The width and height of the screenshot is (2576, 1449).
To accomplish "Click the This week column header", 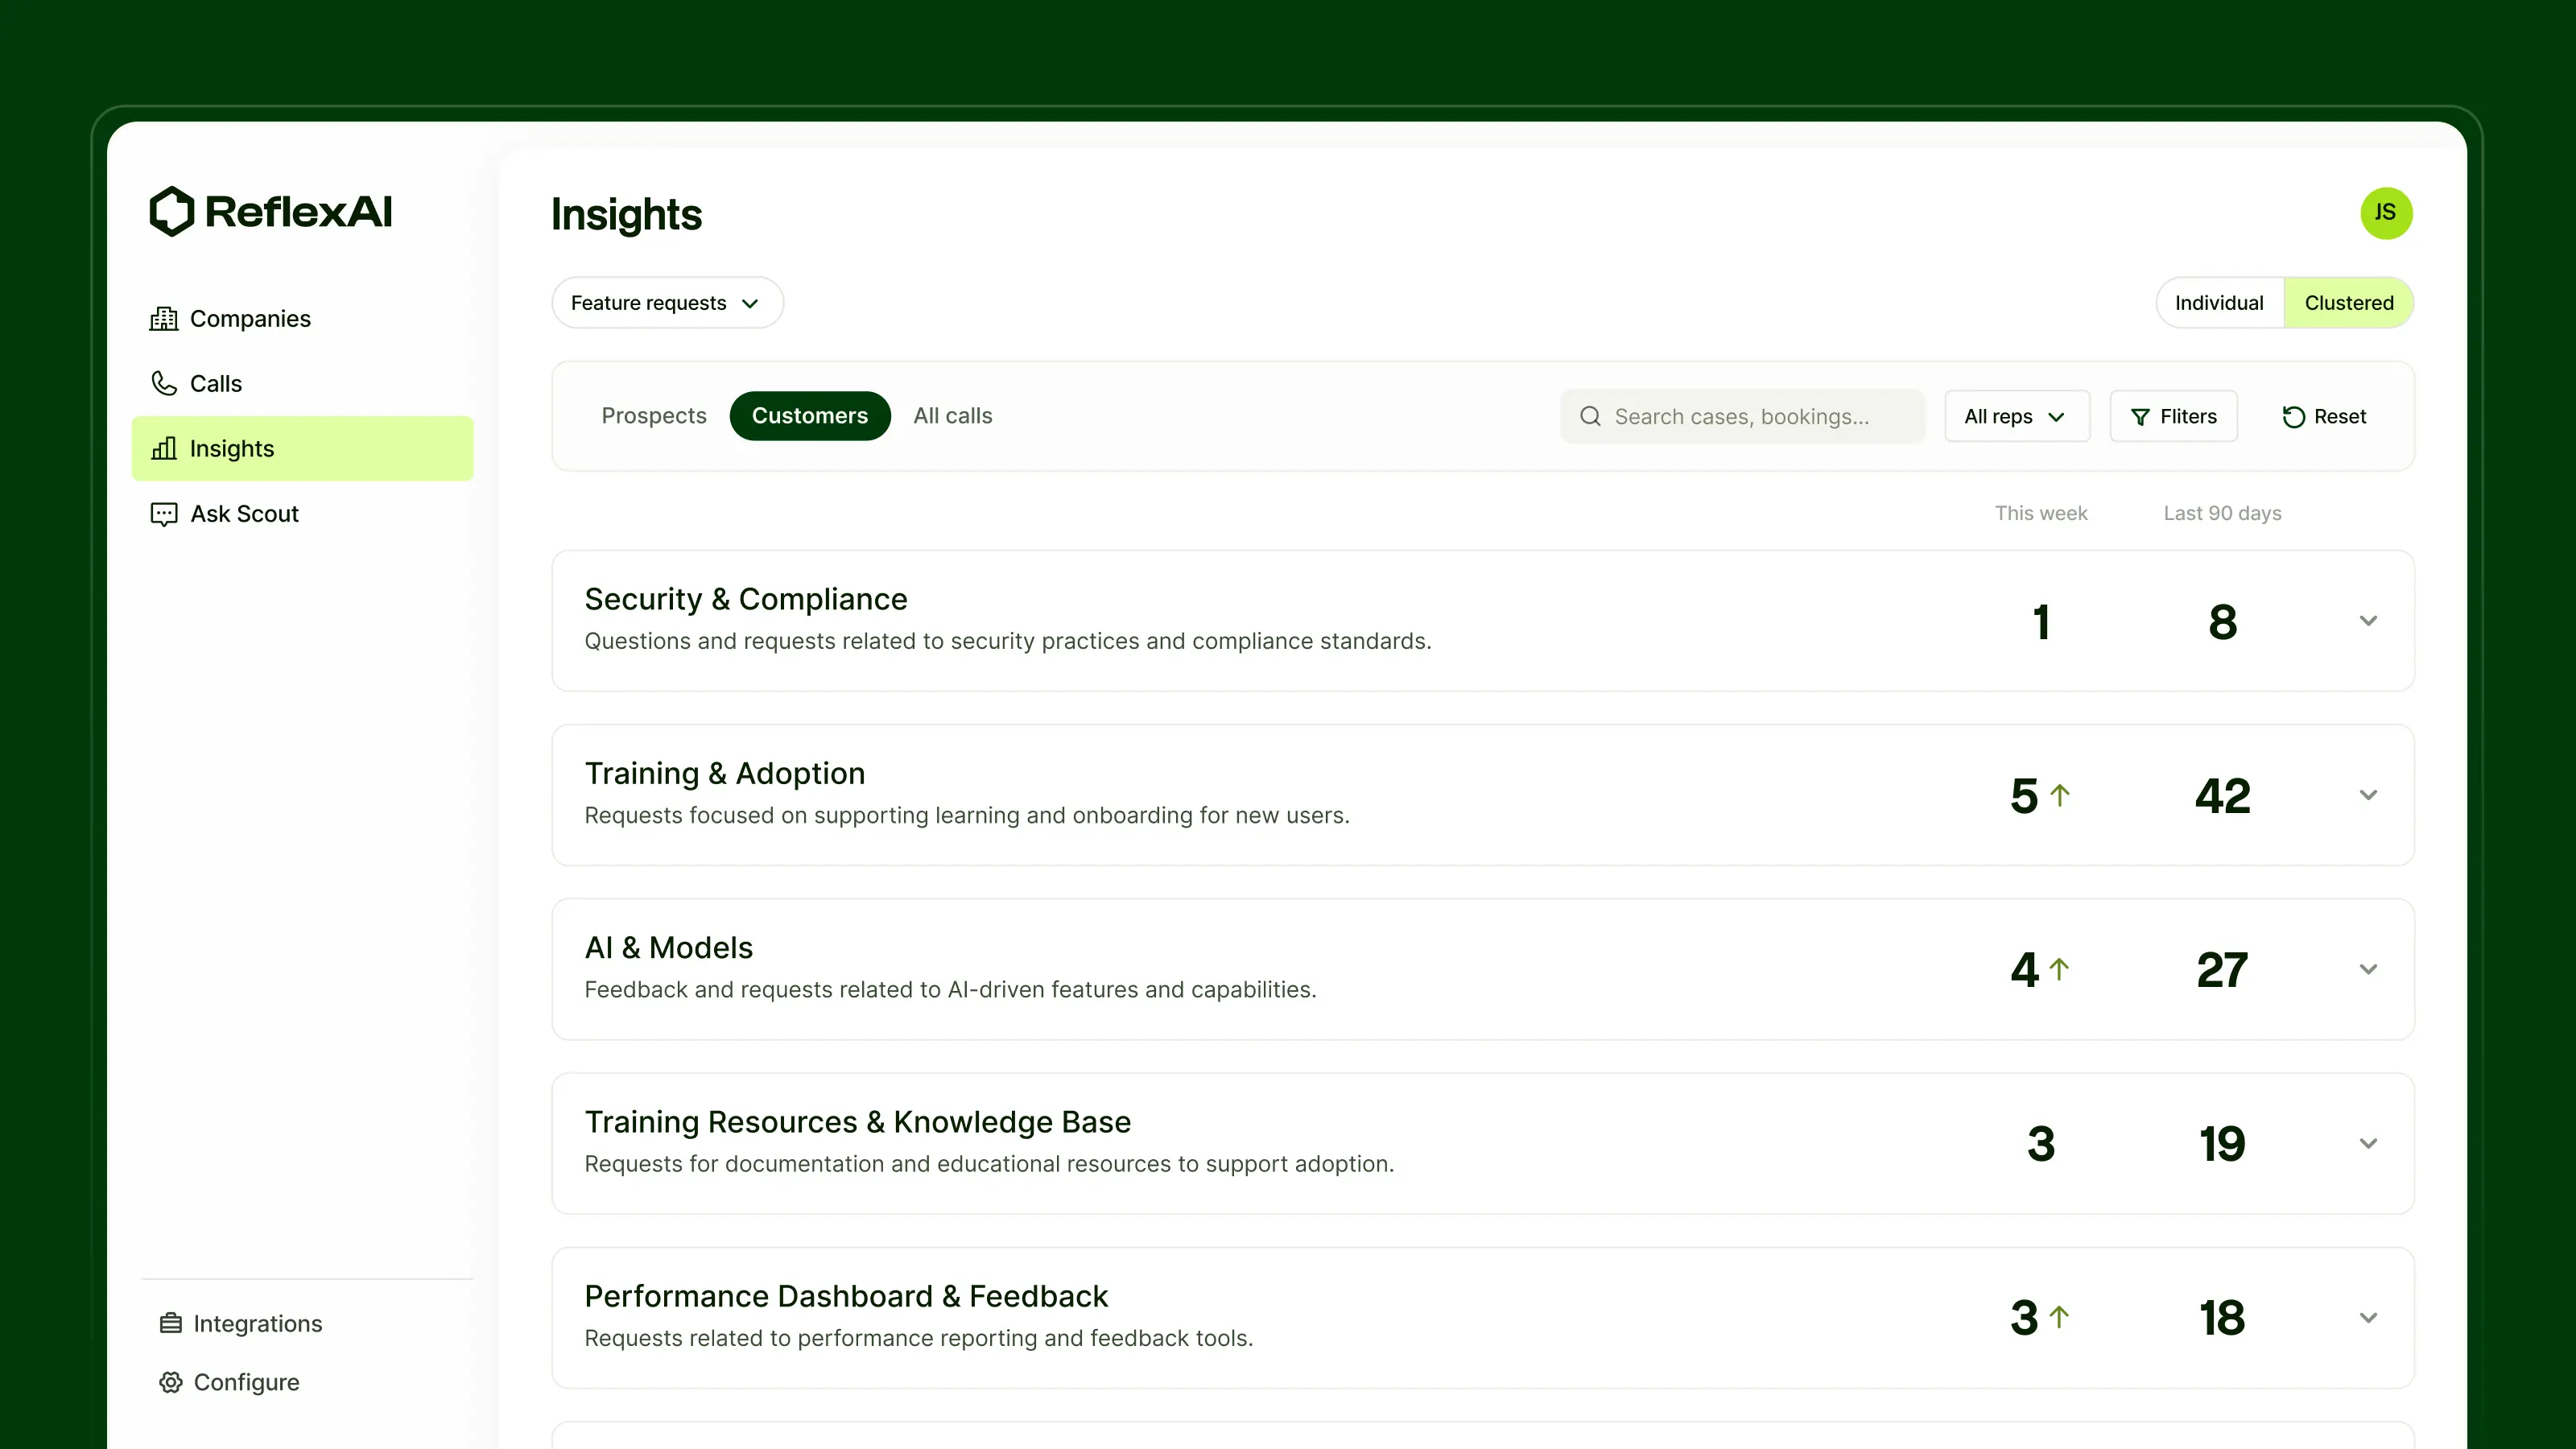I will pos(2041,513).
